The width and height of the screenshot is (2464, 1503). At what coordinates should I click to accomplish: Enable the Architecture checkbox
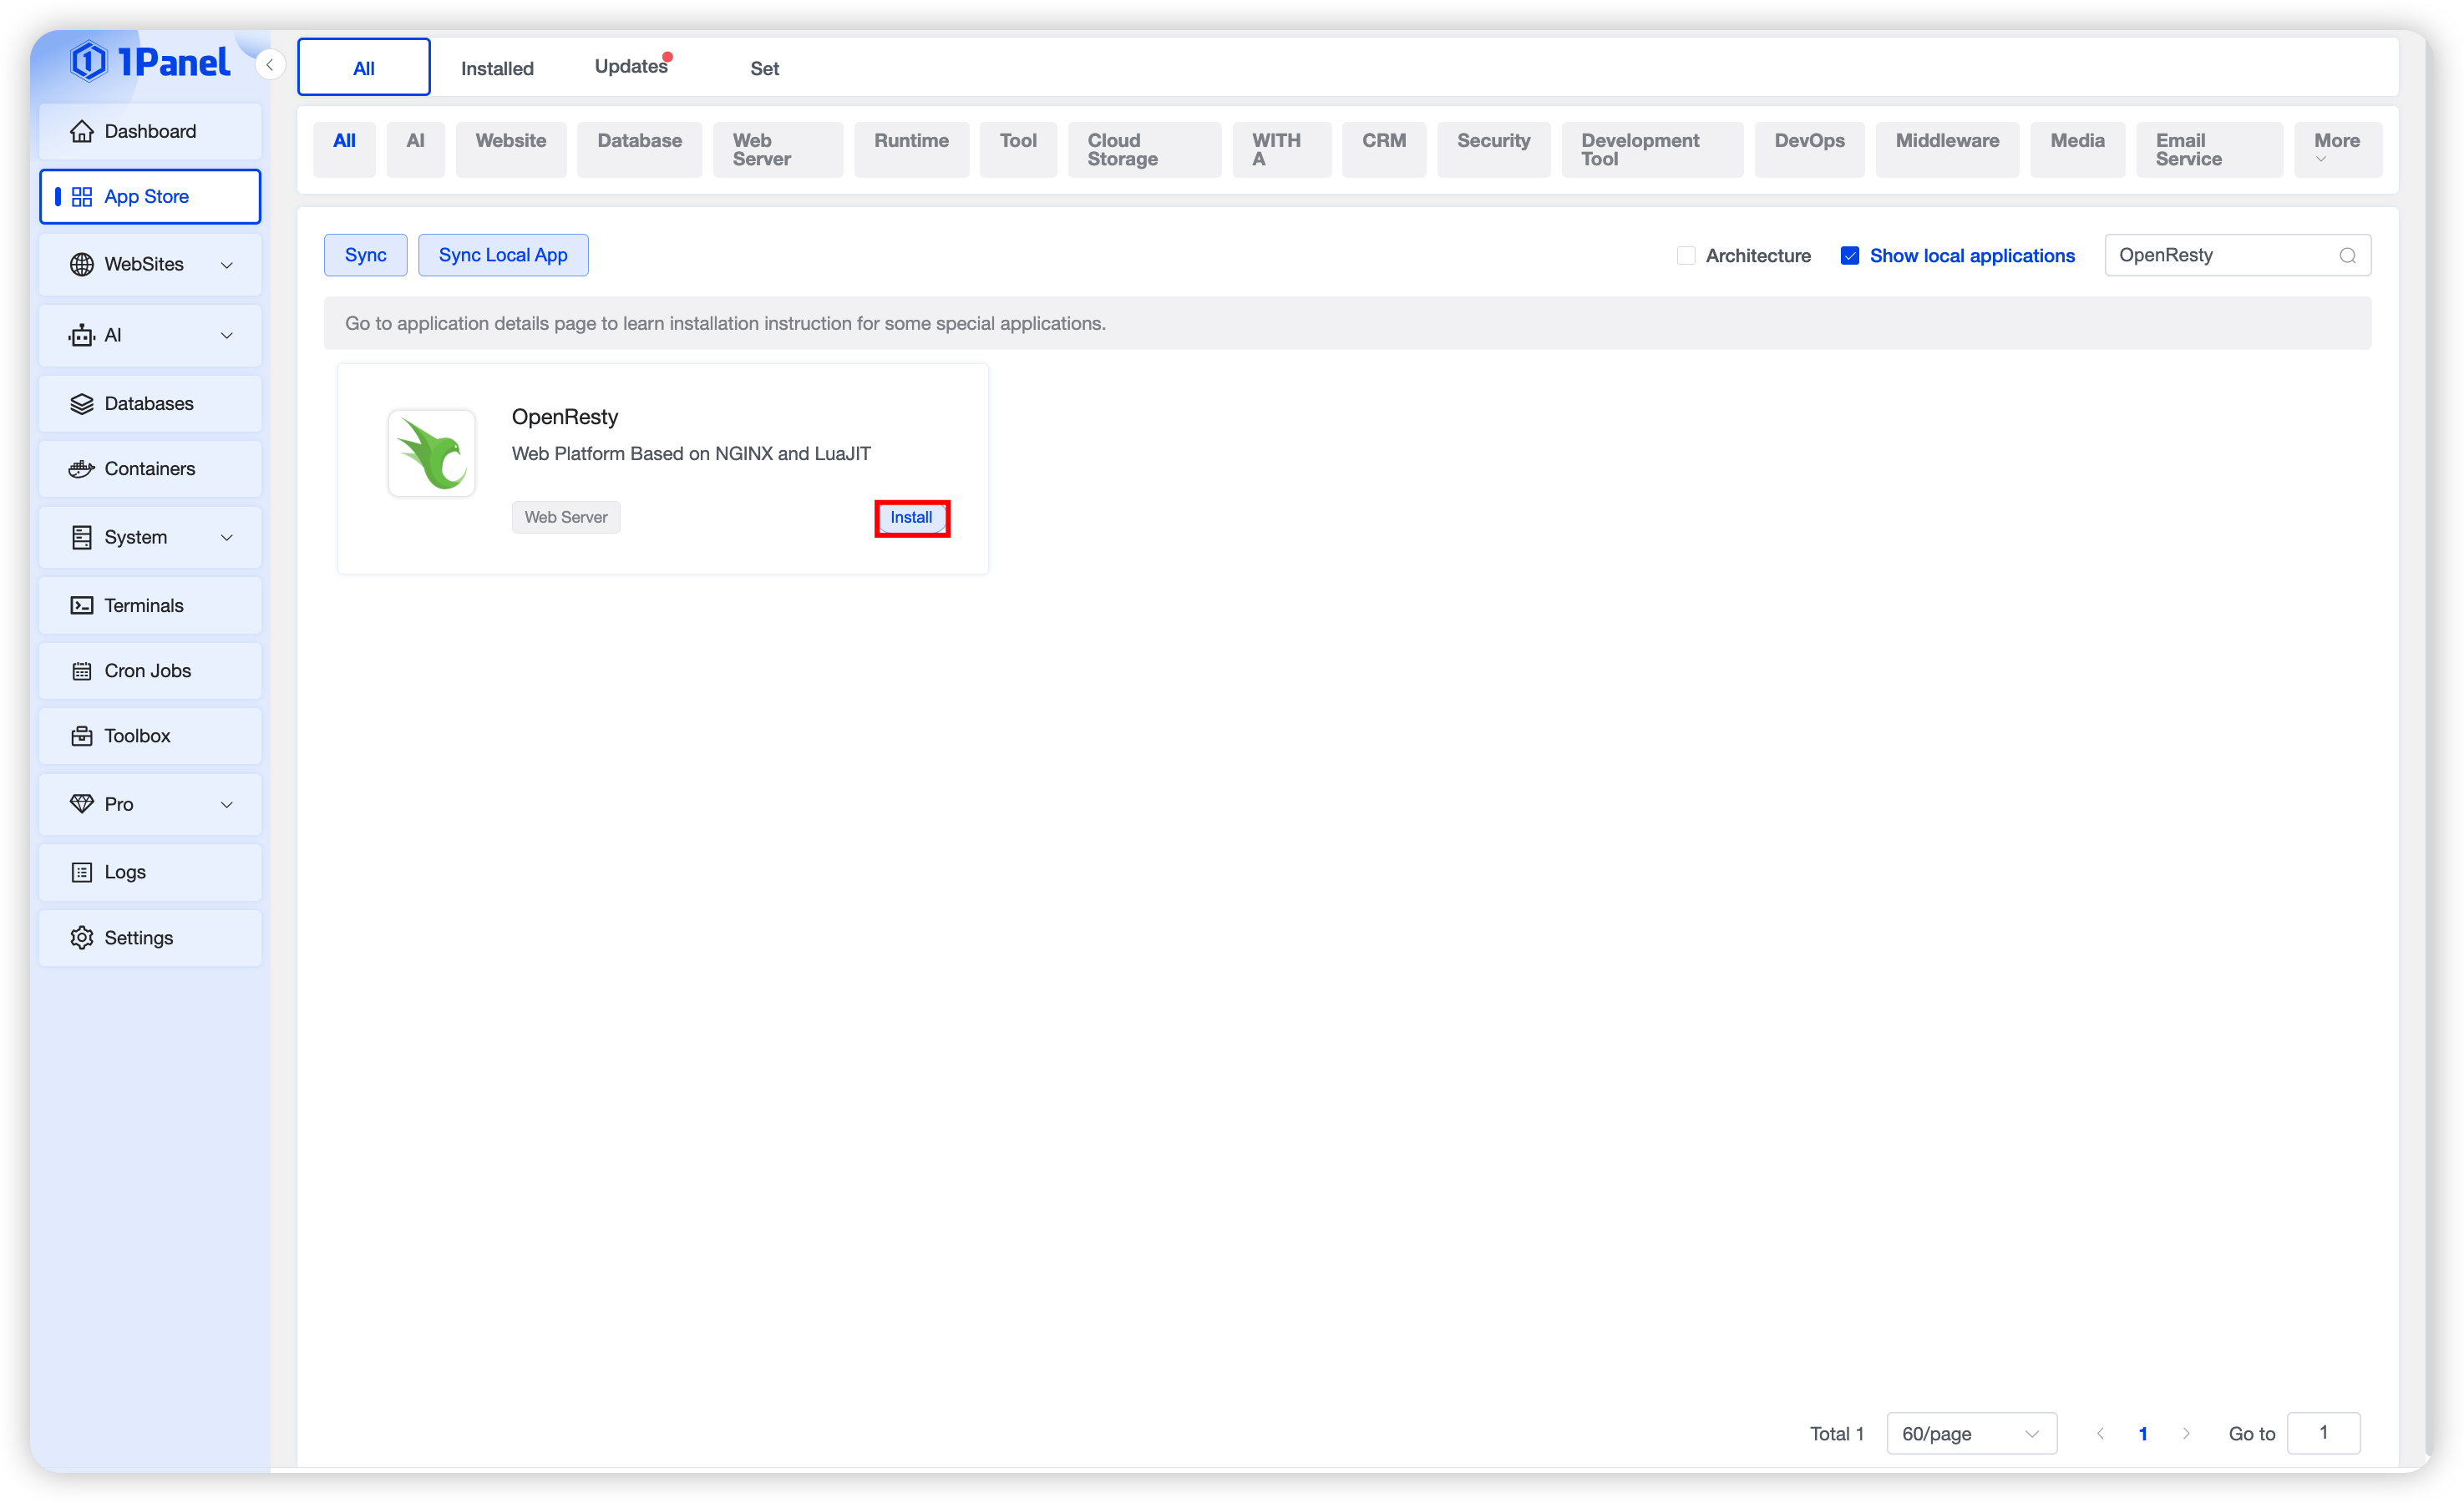click(x=1686, y=256)
